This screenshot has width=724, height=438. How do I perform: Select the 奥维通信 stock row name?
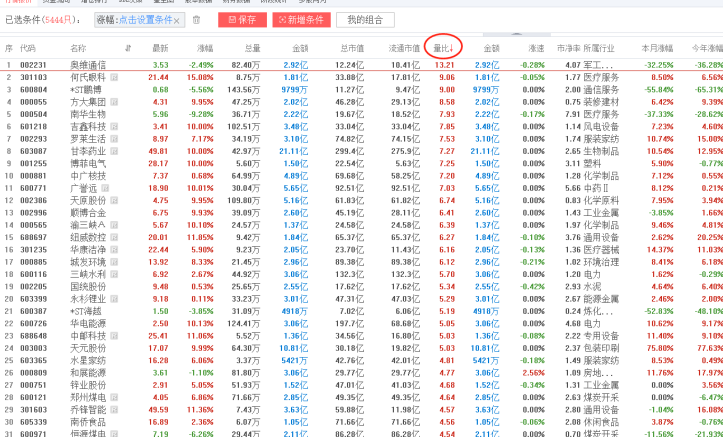pos(88,65)
